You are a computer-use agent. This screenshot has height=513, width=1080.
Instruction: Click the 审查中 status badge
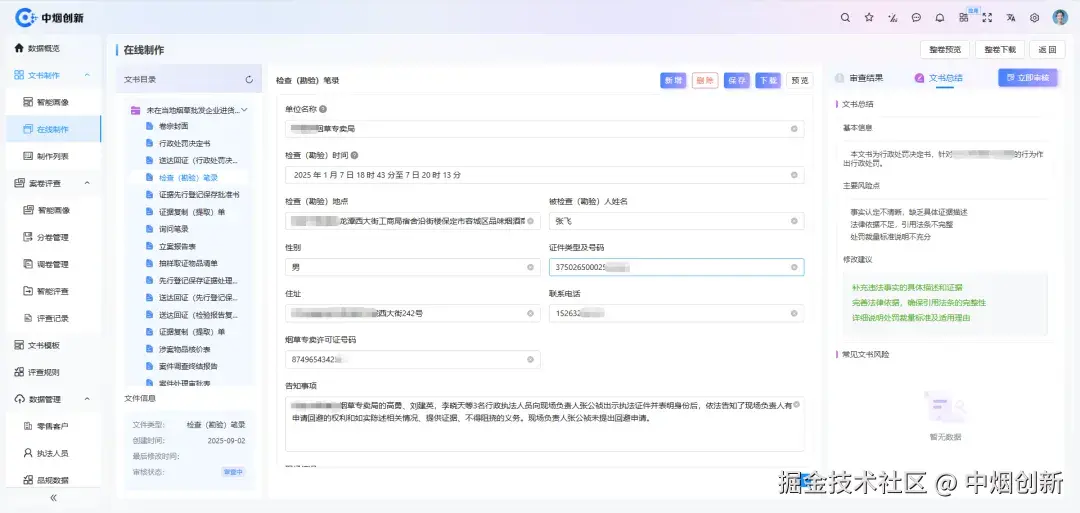(233, 472)
